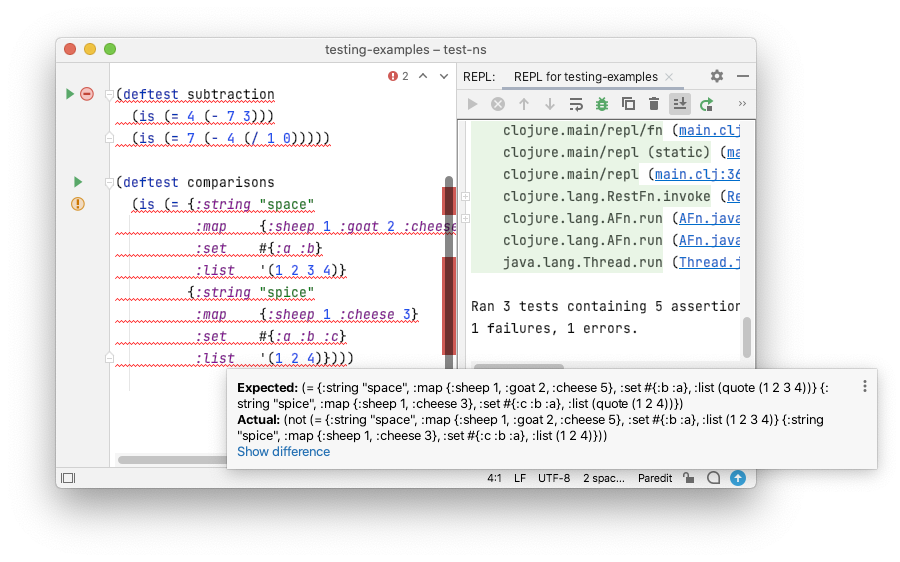This screenshot has width=900, height=562.
Task: Fold the deftest comparisons block
Action: [x=109, y=183]
